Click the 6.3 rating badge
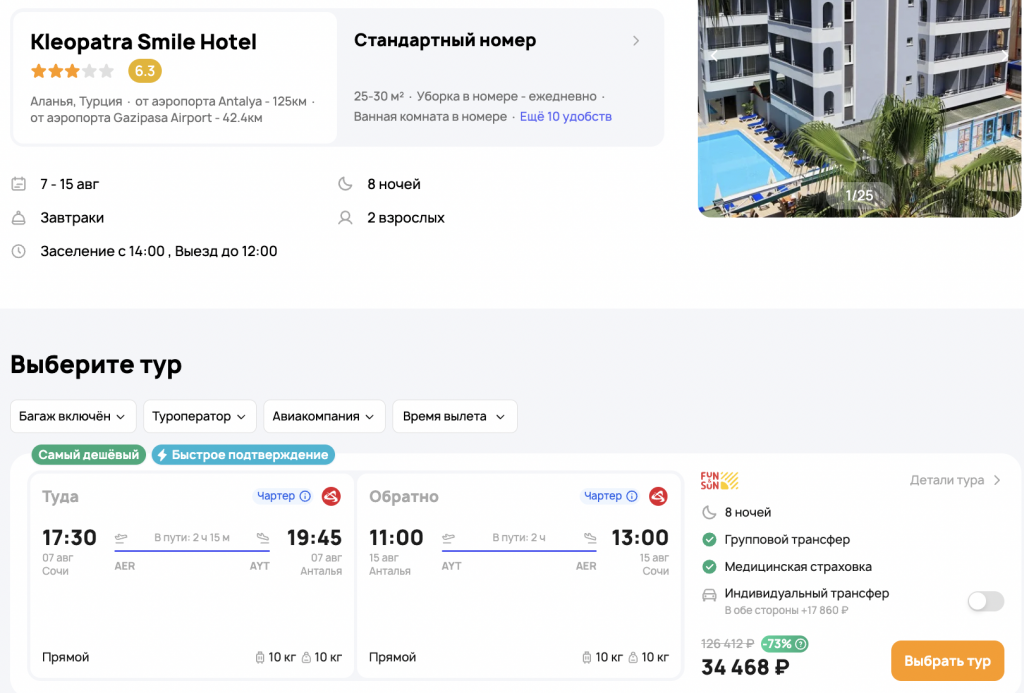The image size is (1024, 693). (x=144, y=71)
